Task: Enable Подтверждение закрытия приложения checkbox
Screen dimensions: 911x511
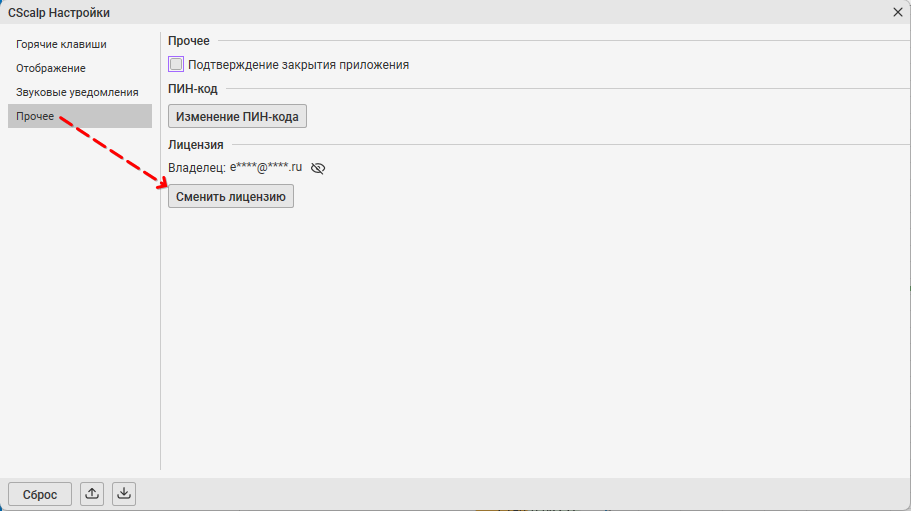Action: 176,64
